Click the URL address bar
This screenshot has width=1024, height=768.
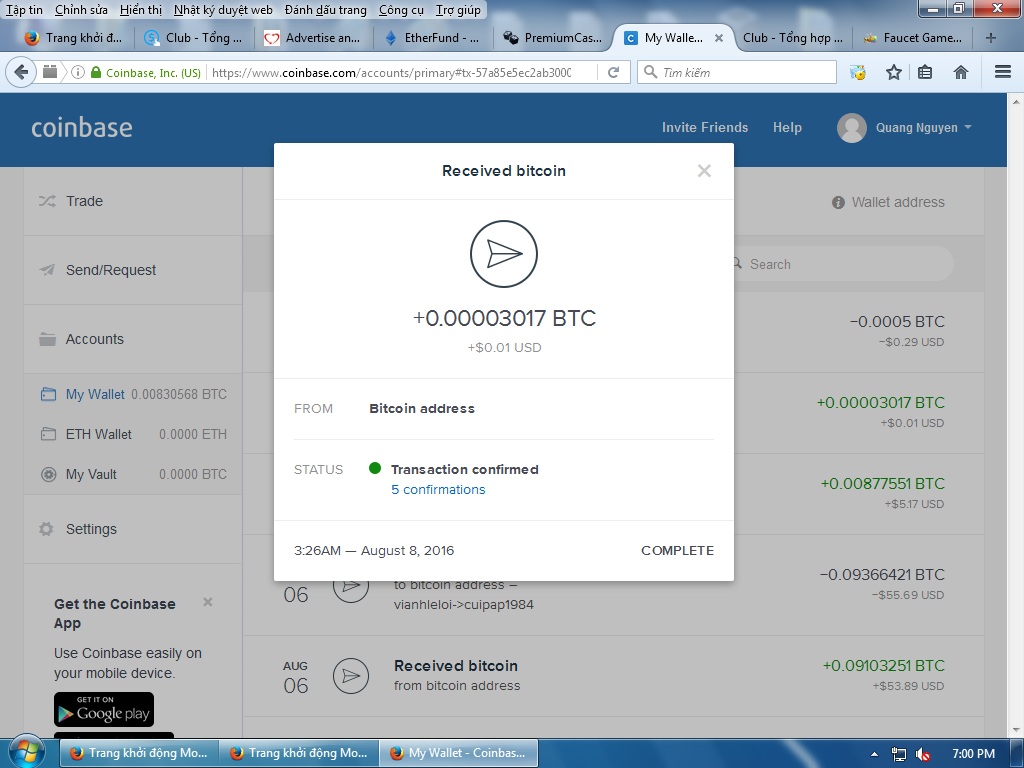392,72
